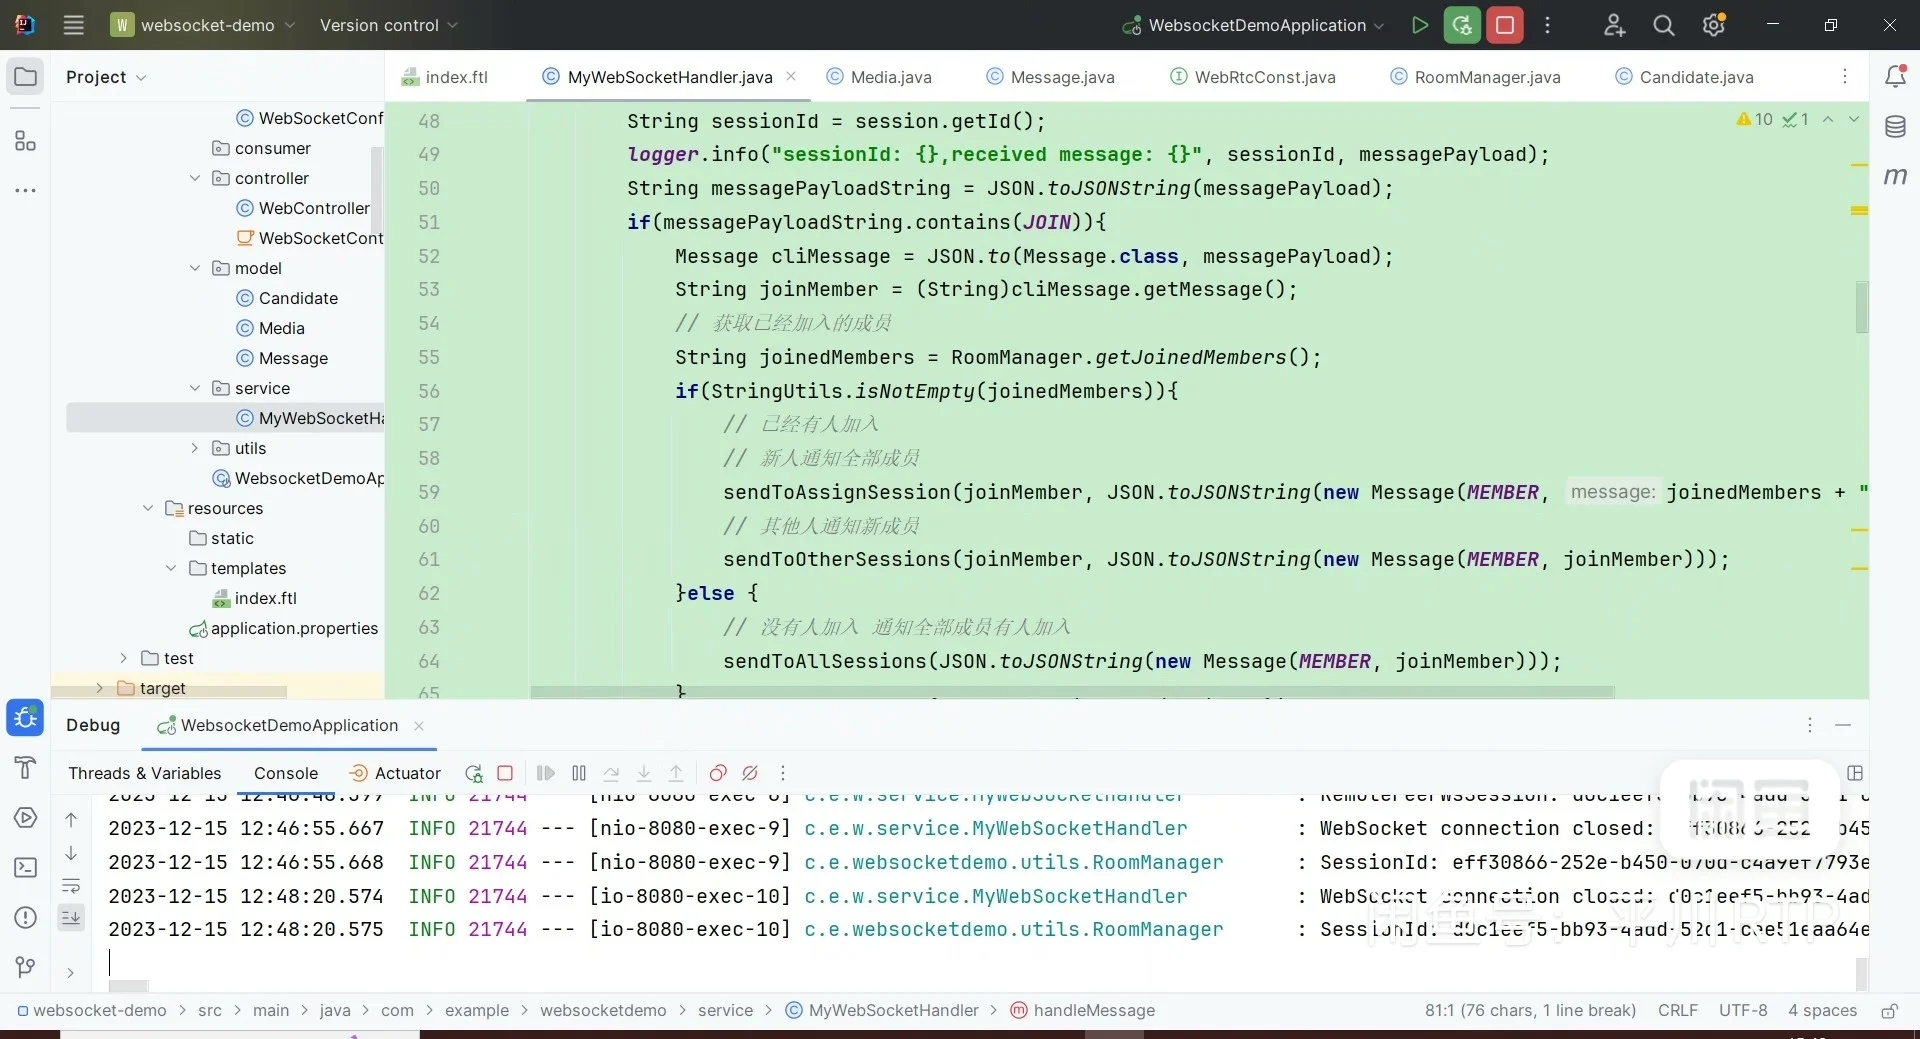Open the Terminal tool window
This screenshot has height=1039, width=1920.
point(25,867)
